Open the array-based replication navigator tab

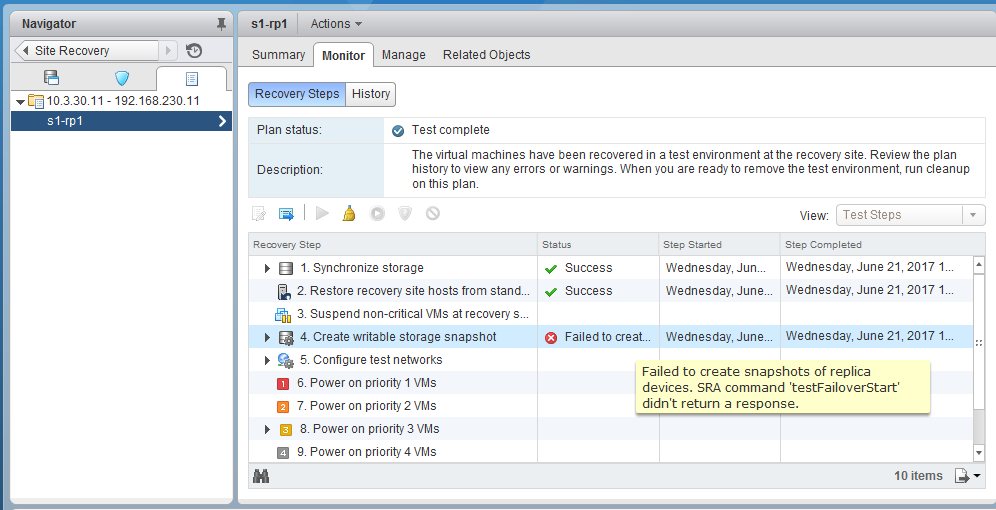click(x=52, y=78)
